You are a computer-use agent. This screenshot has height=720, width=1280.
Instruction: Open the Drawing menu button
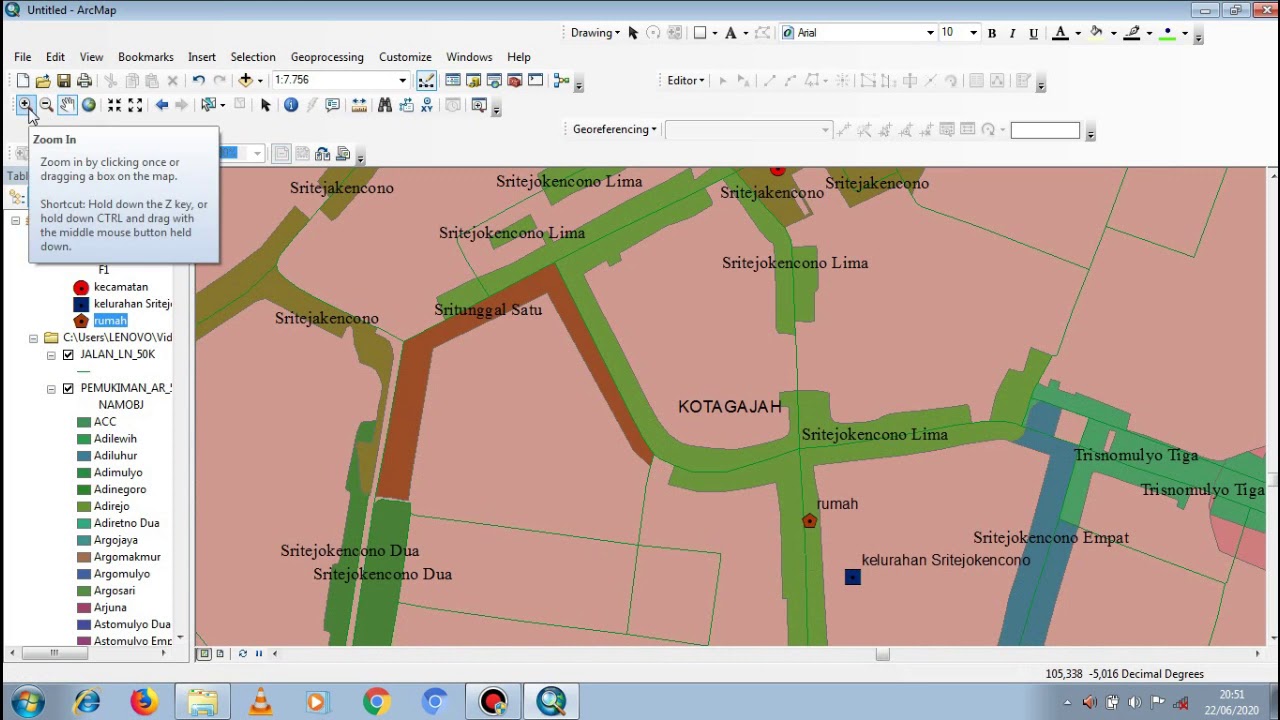click(595, 33)
